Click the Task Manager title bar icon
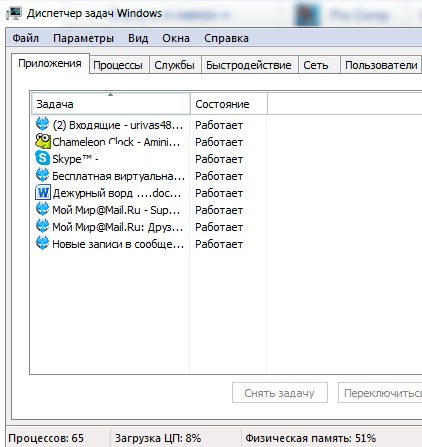 [x=13, y=13]
